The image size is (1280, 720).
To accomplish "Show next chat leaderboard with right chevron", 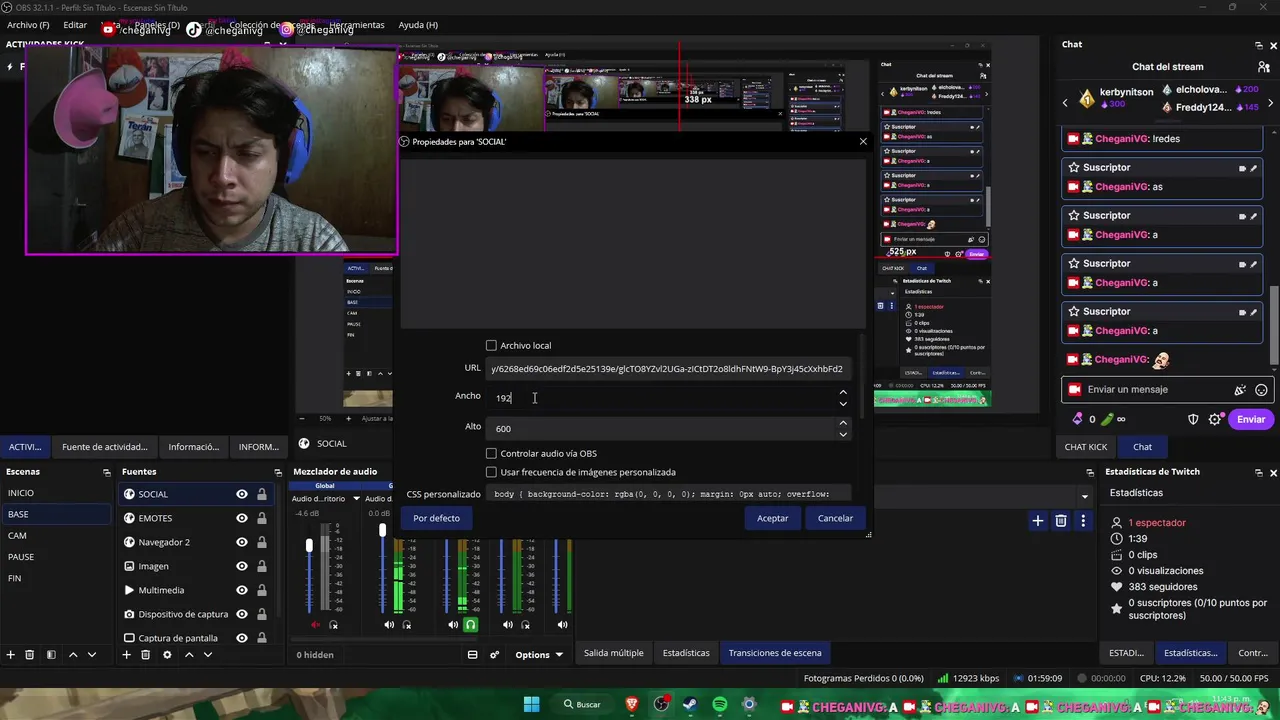I will [1270, 102].
